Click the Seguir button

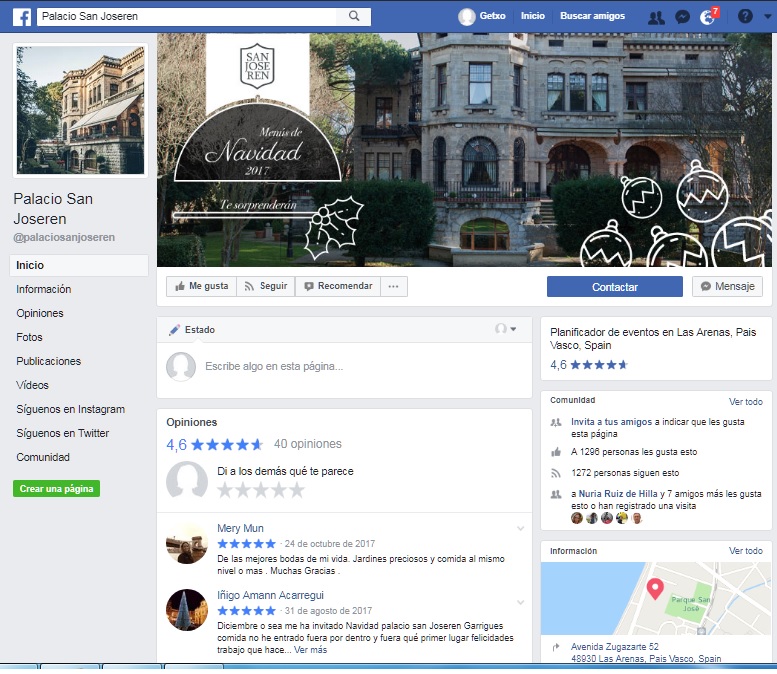pyautogui.click(x=266, y=286)
